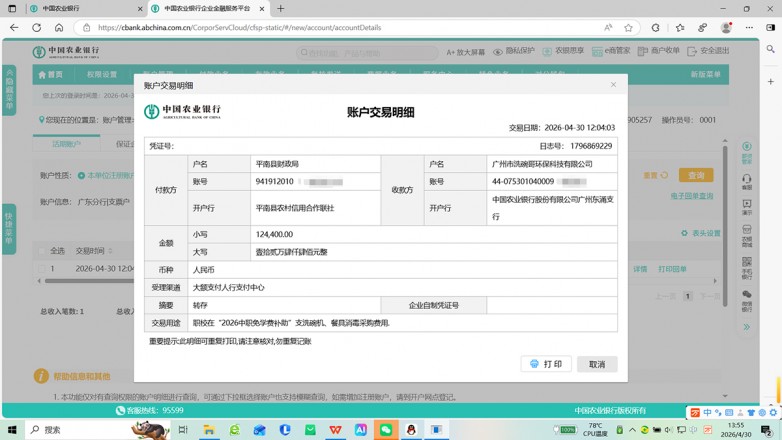Select the 活期账户 tab
Screen dimensions: 782x440
[66, 144]
